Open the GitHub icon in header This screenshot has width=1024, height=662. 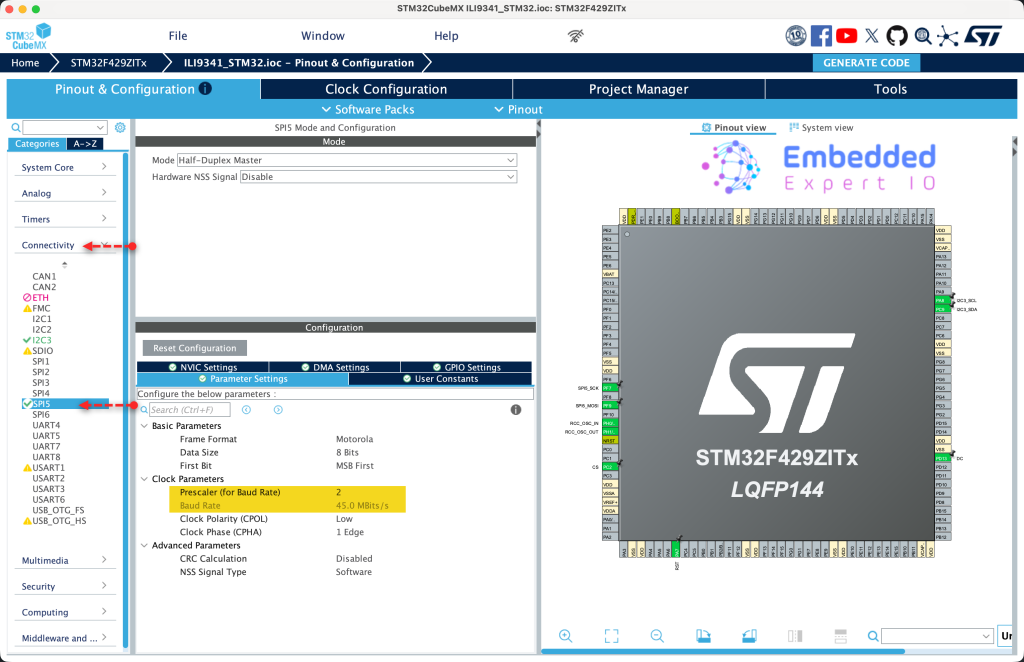point(896,36)
